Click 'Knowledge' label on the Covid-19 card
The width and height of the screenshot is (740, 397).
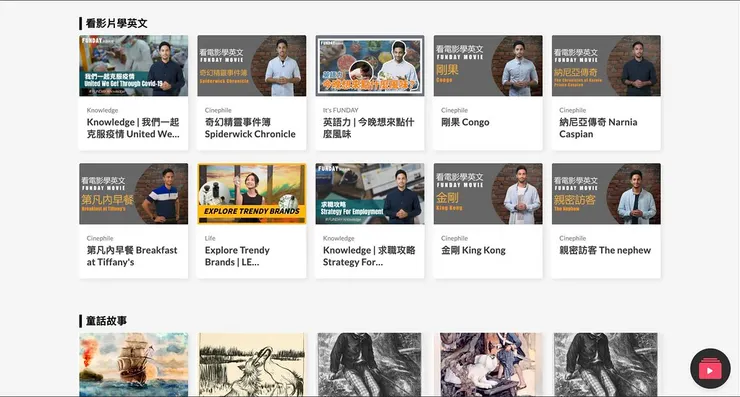(102, 110)
